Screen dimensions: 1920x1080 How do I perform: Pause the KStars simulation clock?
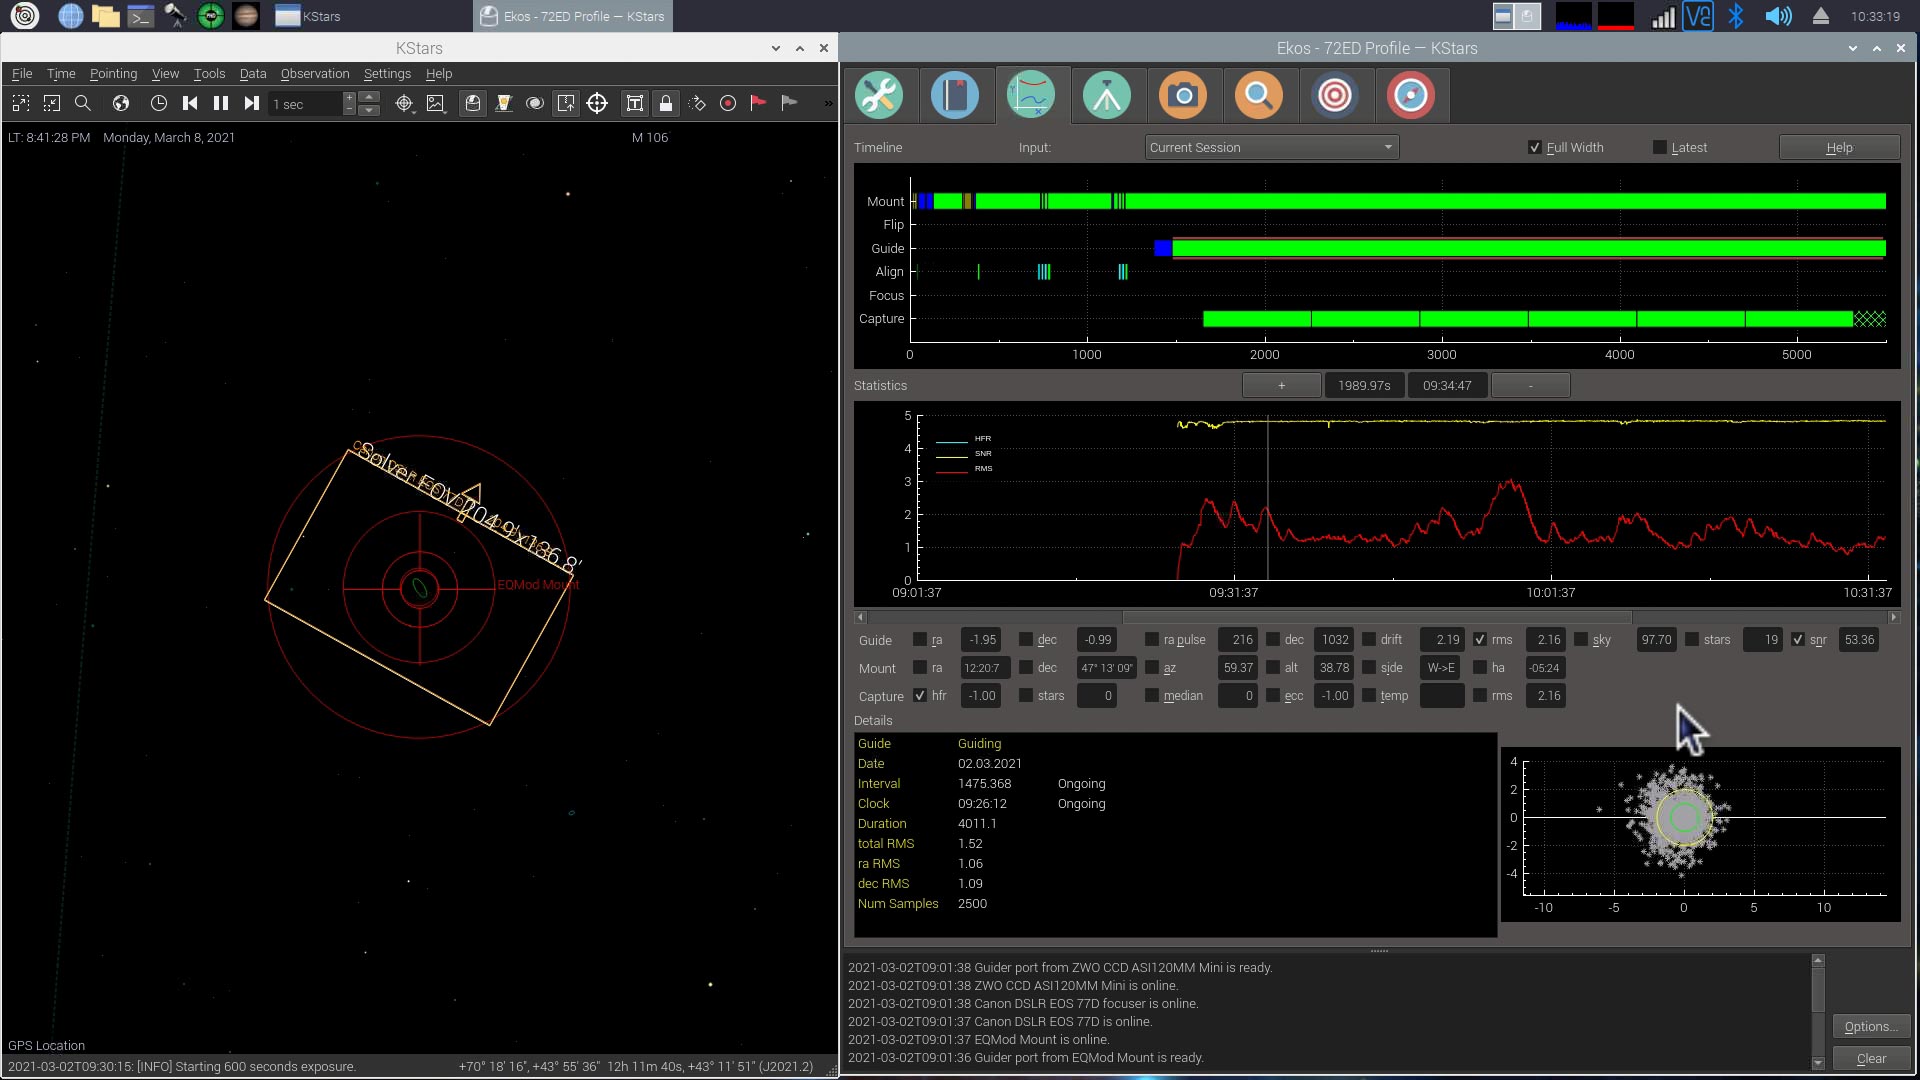(221, 103)
